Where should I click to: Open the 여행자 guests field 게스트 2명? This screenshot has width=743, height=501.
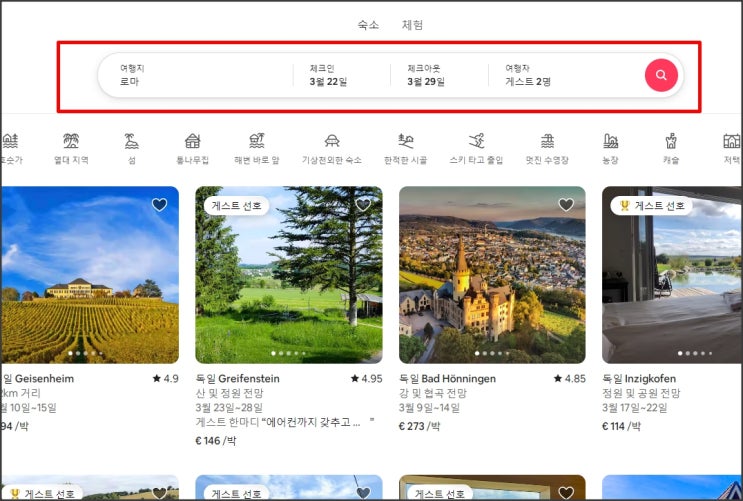click(x=564, y=75)
